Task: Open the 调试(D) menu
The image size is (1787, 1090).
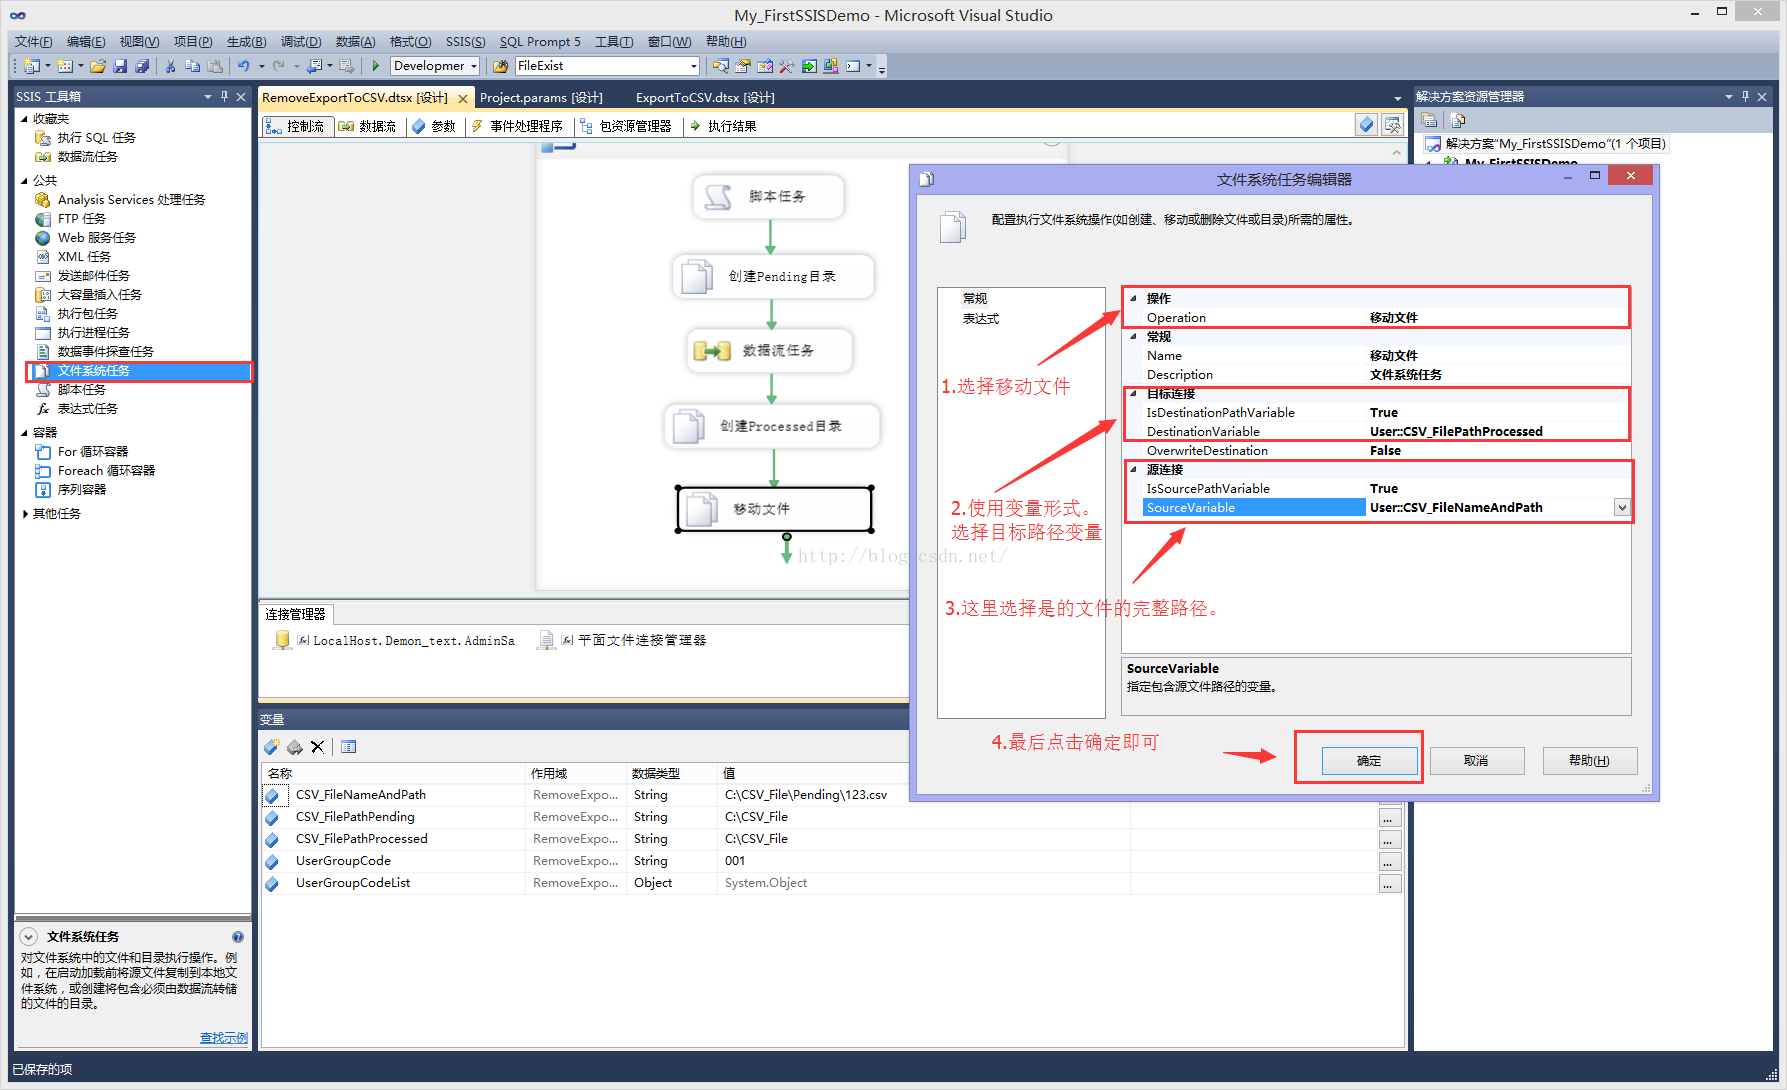Action: (301, 41)
